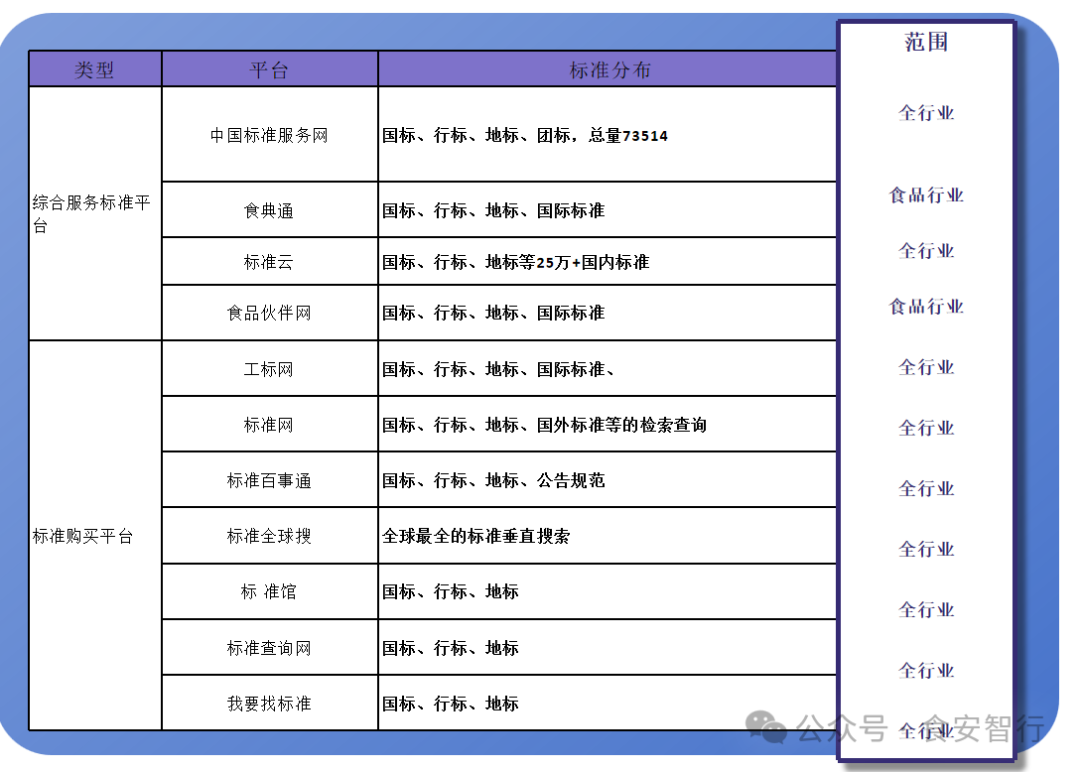Select the 标准云 platform cell

tap(269, 262)
